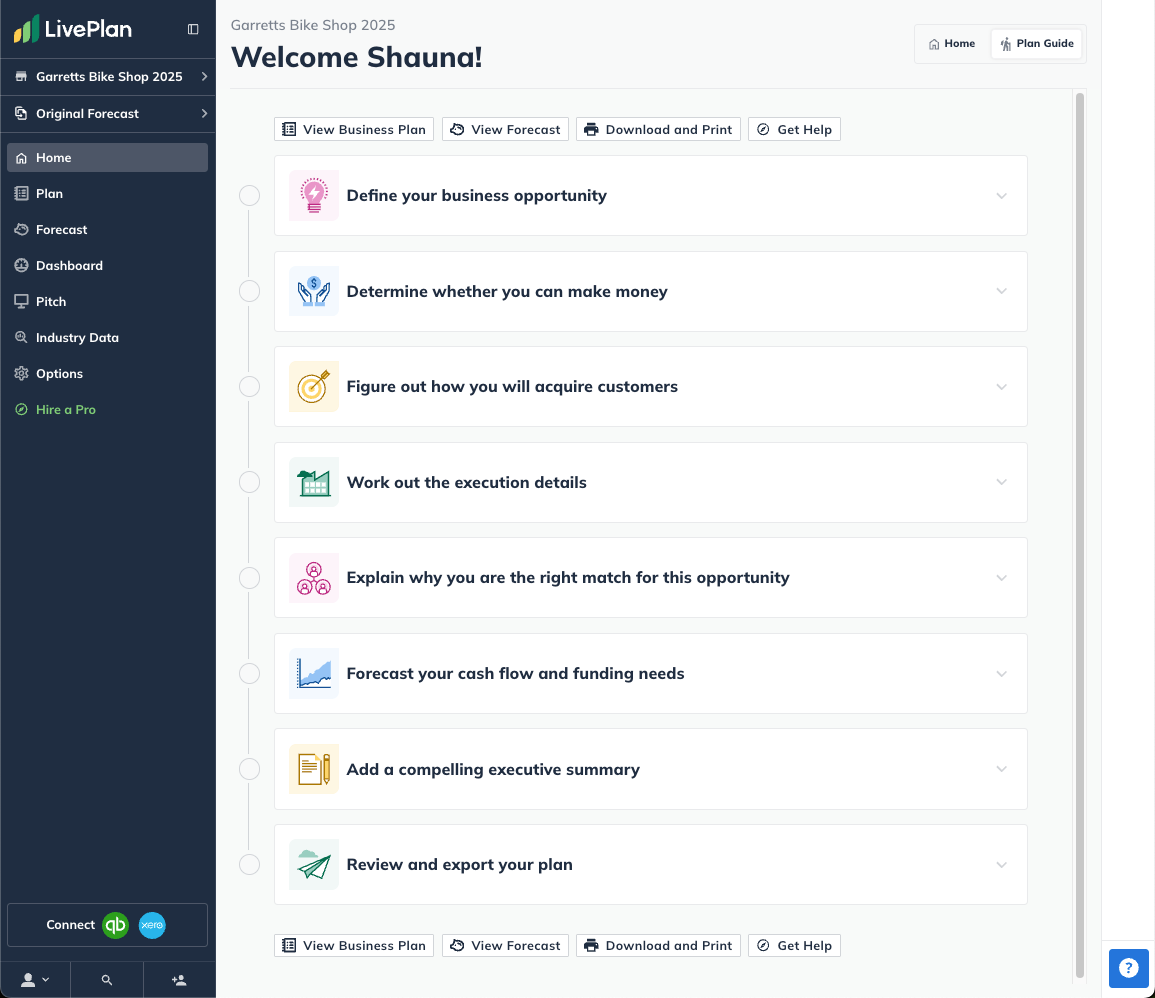Expand Define your business opportunity chevron
The width and height of the screenshot is (1155, 998).
click(x=1002, y=196)
